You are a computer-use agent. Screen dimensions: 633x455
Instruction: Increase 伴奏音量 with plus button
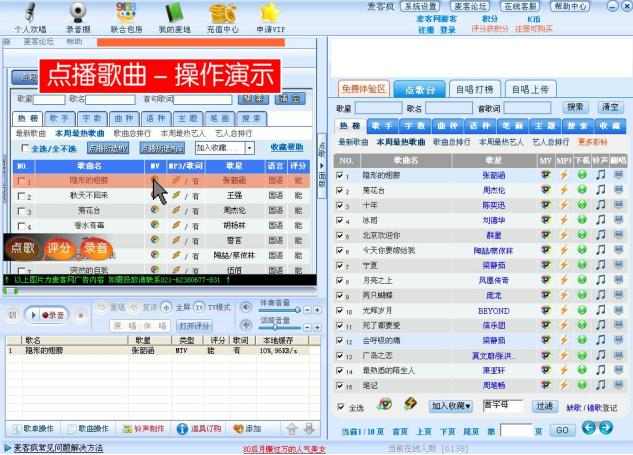tap(317, 310)
